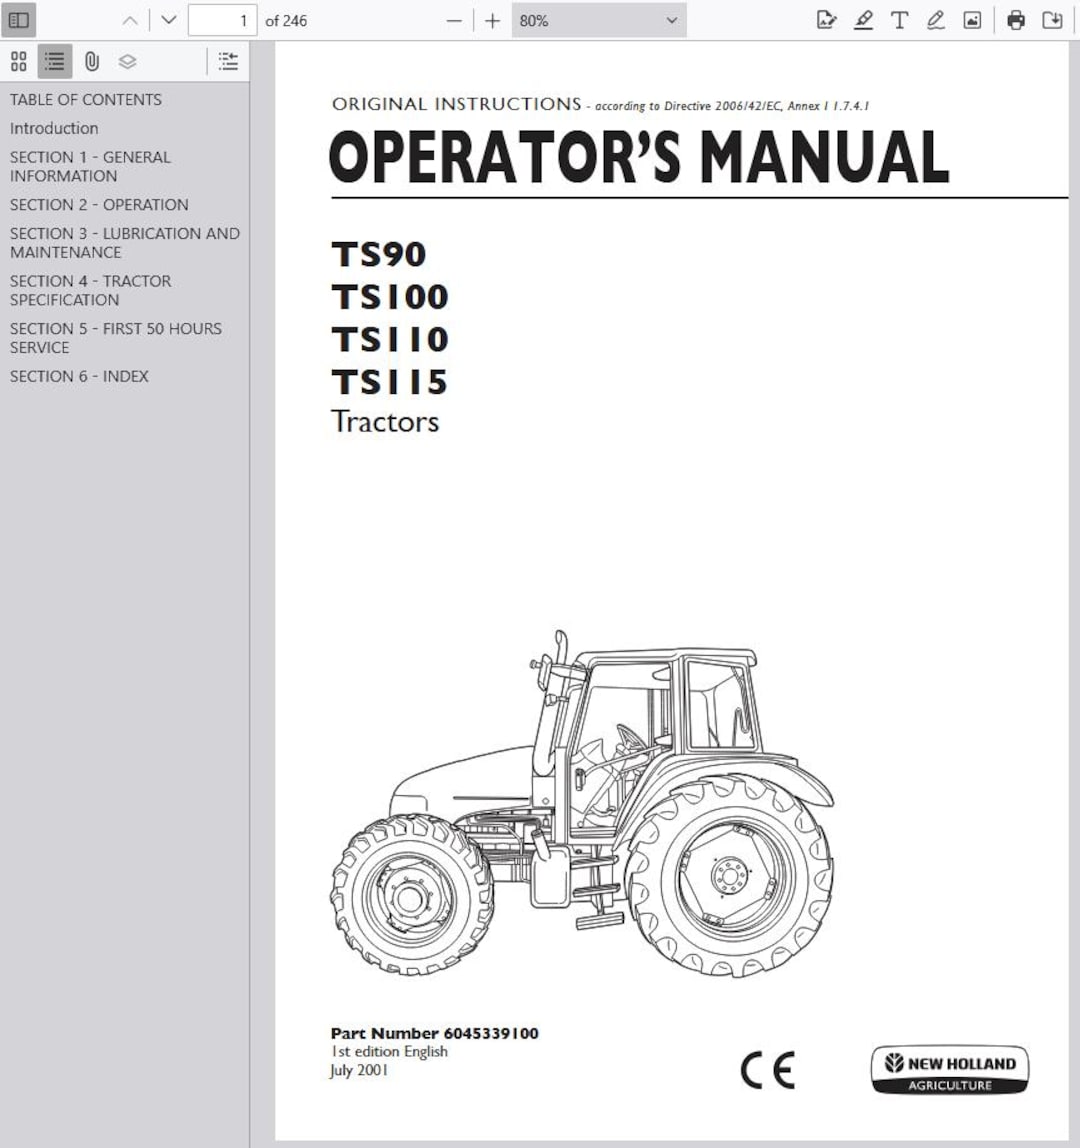
Task: Select the highlight tool
Action: point(863,20)
